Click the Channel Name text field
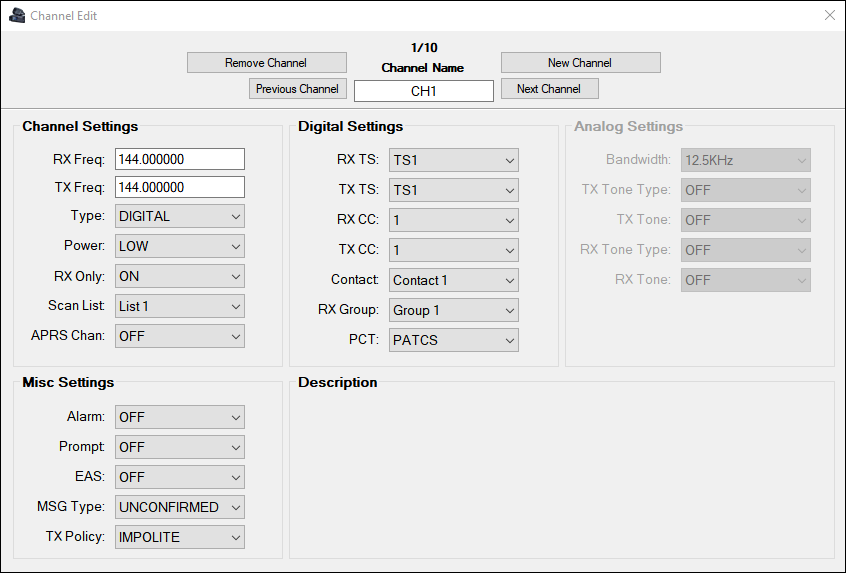Image resolution: width=846 pixels, height=573 pixels. (x=424, y=91)
